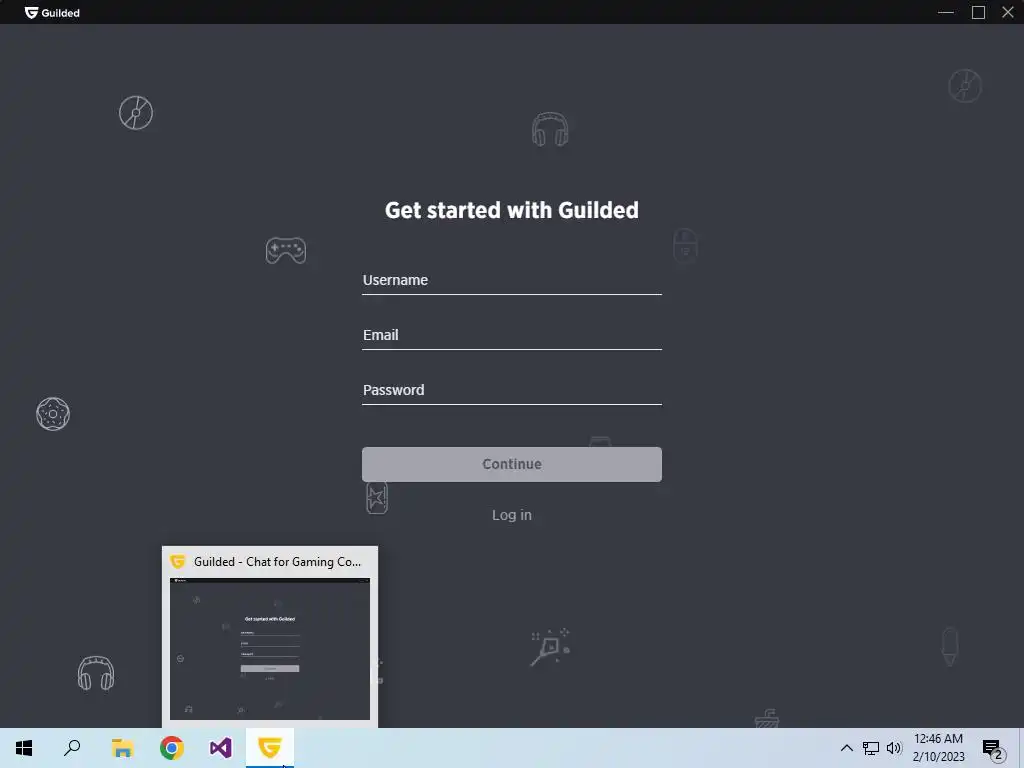This screenshot has height=768, width=1024.
Task: Click the preview title 'Guilded - Chat for Gaming Co...'
Action: coord(277,562)
